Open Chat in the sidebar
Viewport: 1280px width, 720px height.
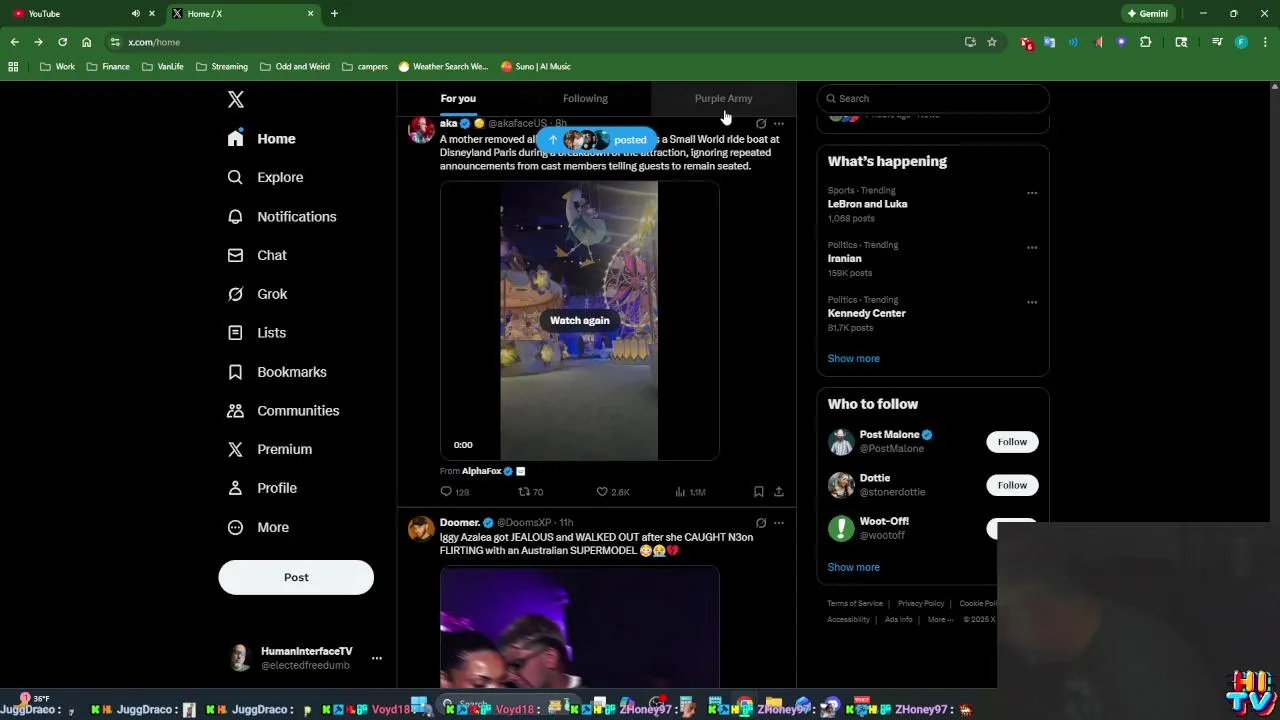(258, 255)
